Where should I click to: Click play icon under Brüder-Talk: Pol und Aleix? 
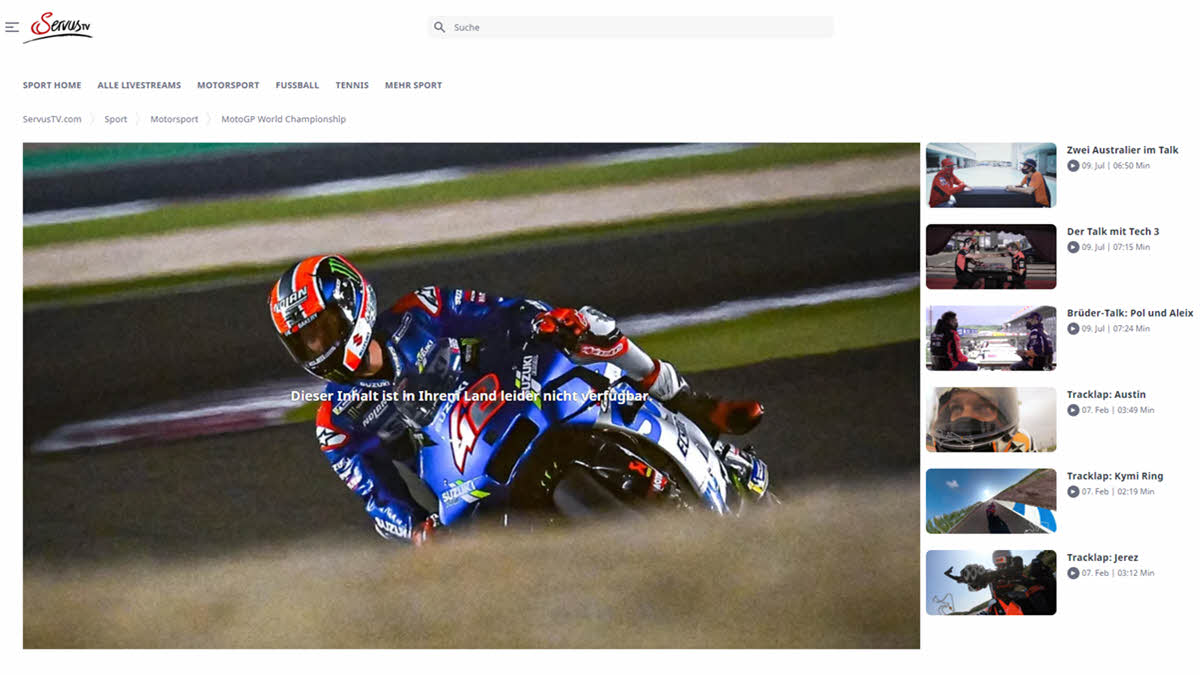coord(1073,329)
